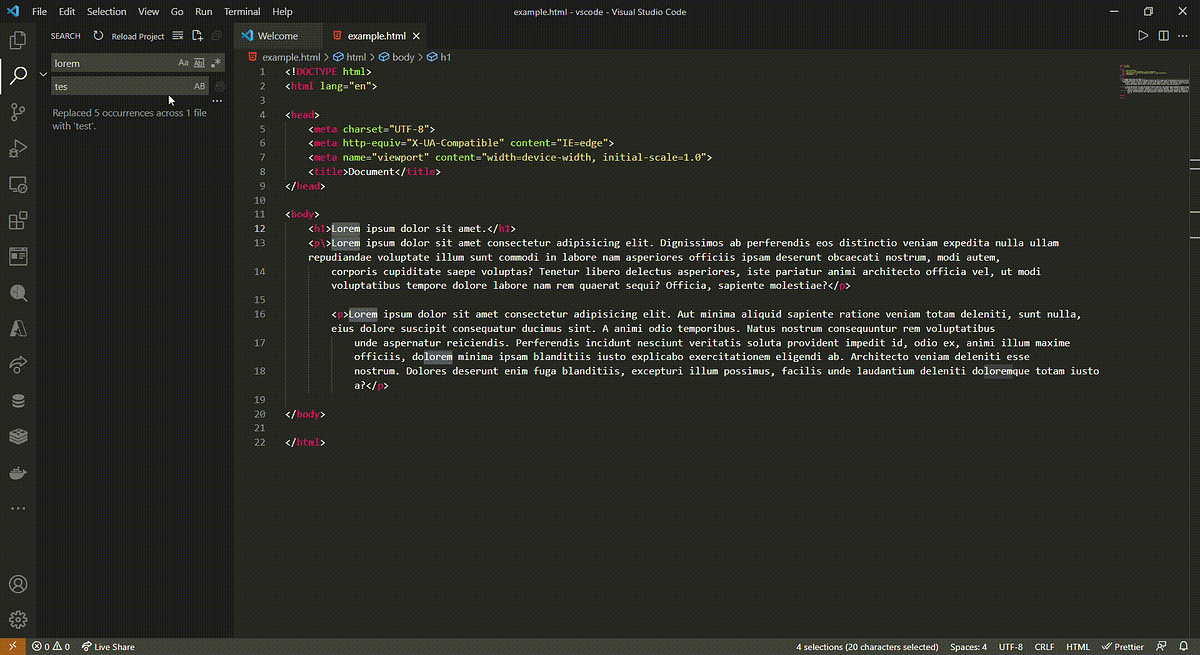
Task: Refresh the search results
Action: point(98,36)
